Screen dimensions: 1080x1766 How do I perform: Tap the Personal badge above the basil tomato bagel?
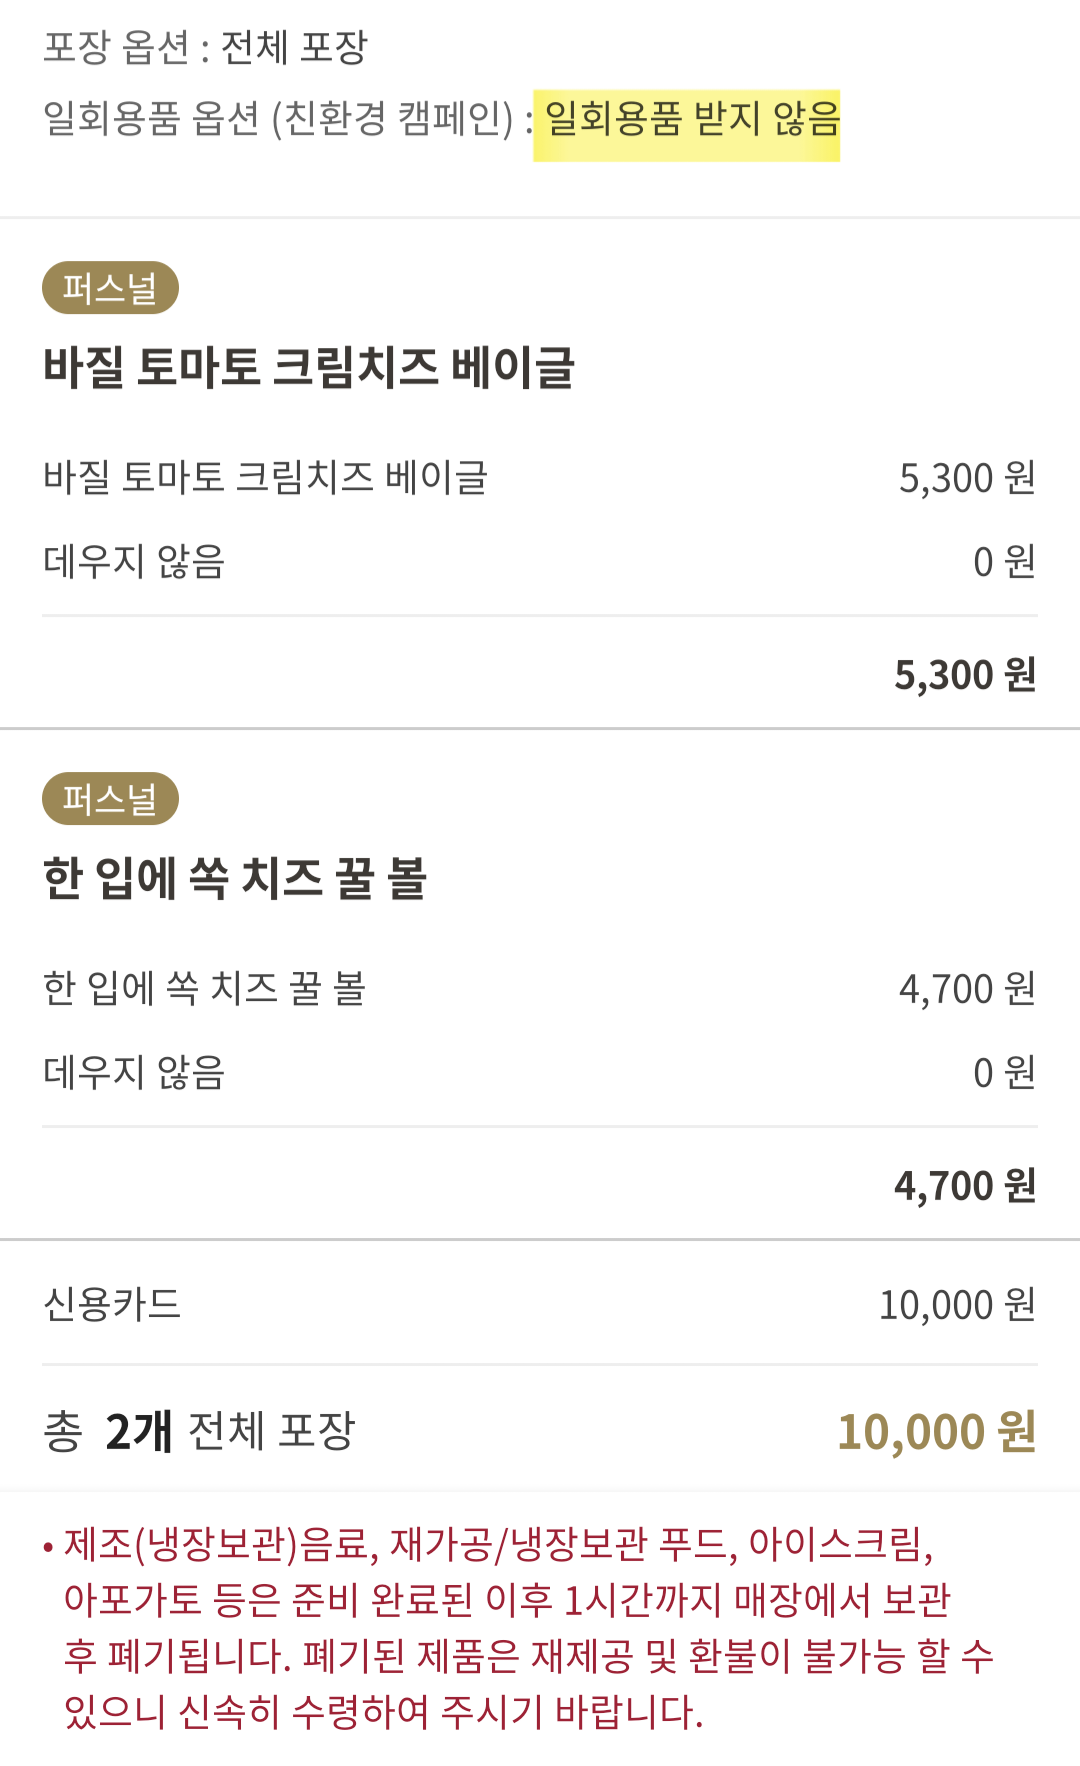pyautogui.click(x=110, y=288)
